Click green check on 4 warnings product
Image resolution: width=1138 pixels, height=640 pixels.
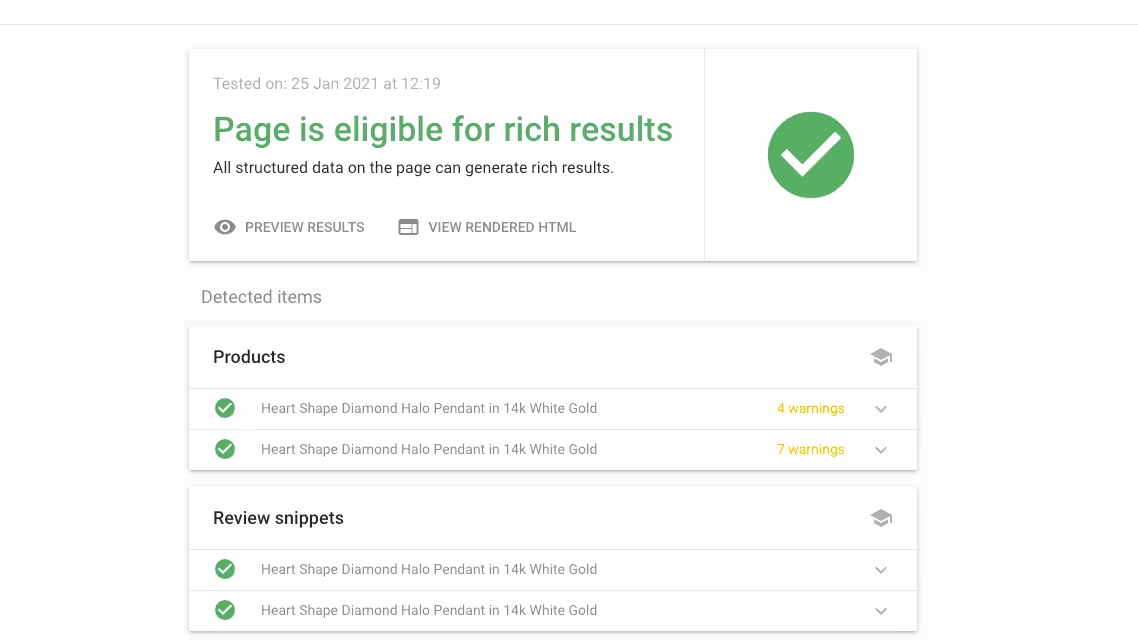[x=225, y=408]
